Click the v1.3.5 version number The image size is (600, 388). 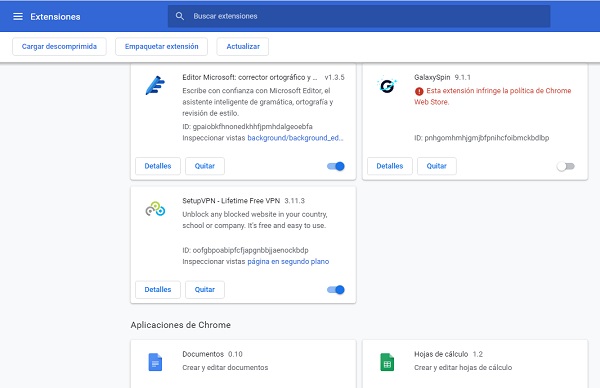point(334,77)
